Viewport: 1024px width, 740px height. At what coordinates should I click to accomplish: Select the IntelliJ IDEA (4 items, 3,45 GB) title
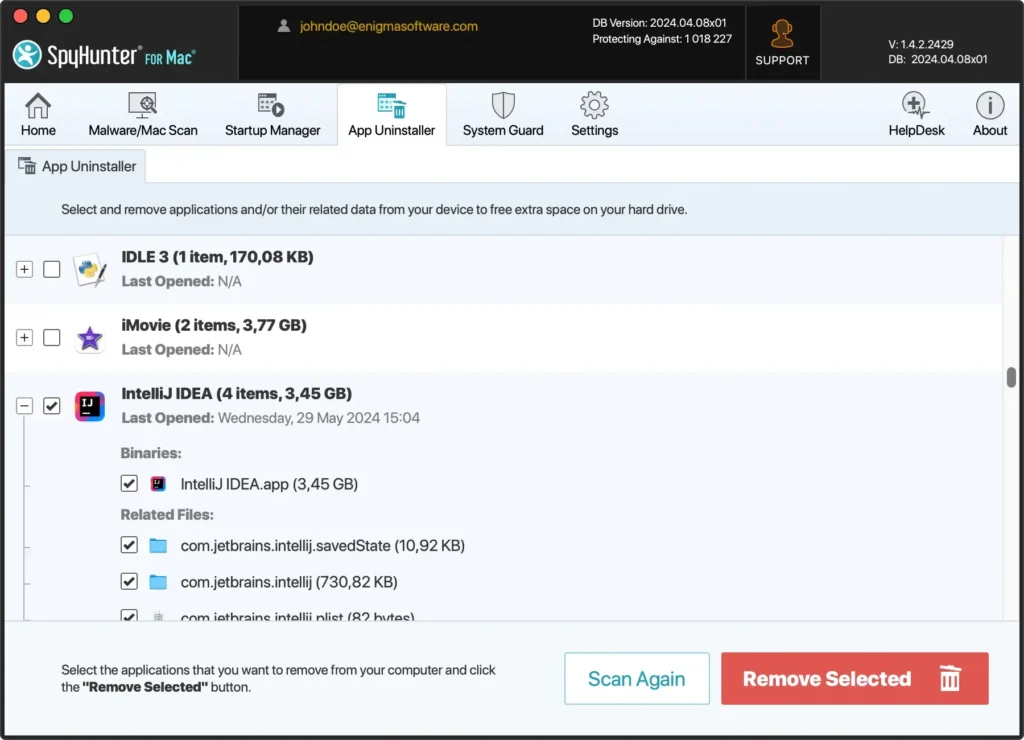tap(236, 393)
